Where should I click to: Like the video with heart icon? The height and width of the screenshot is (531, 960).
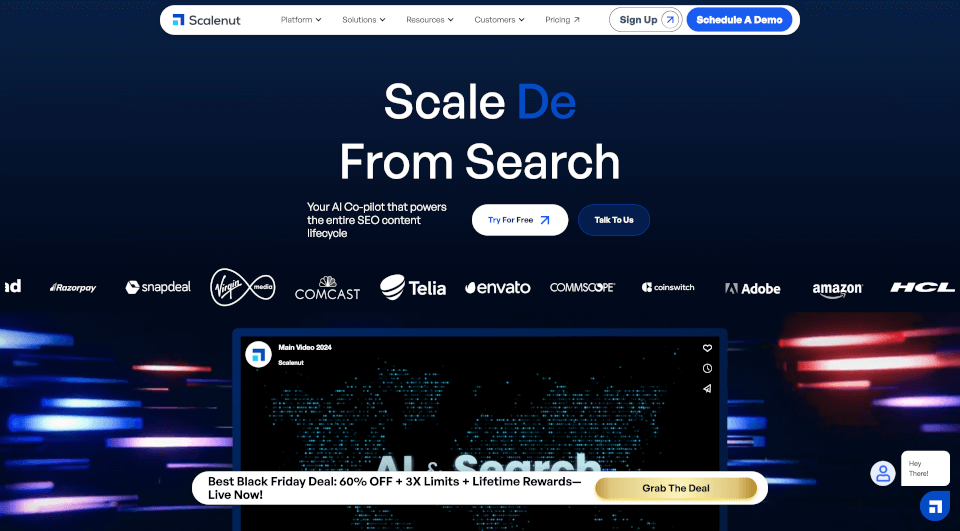pyautogui.click(x=707, y=348)
